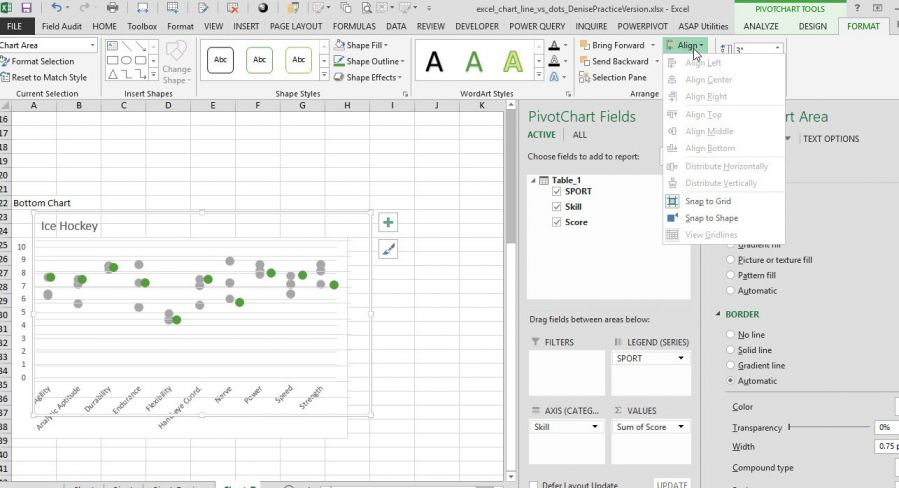Insert a text box shape from shapes gallery
899x488 pixels.
click(113, 46)
